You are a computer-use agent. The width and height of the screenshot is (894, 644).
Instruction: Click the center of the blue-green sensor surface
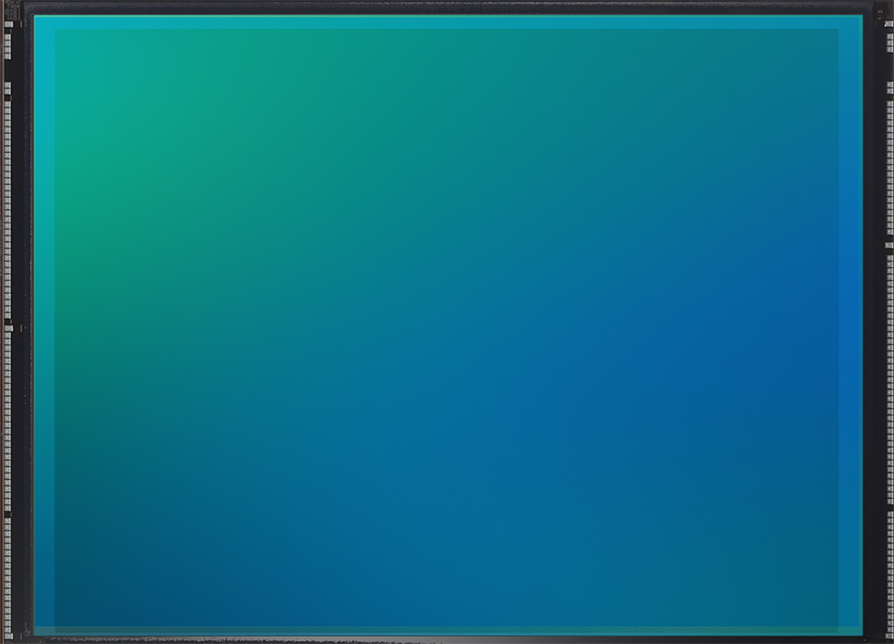pos(447,325)
